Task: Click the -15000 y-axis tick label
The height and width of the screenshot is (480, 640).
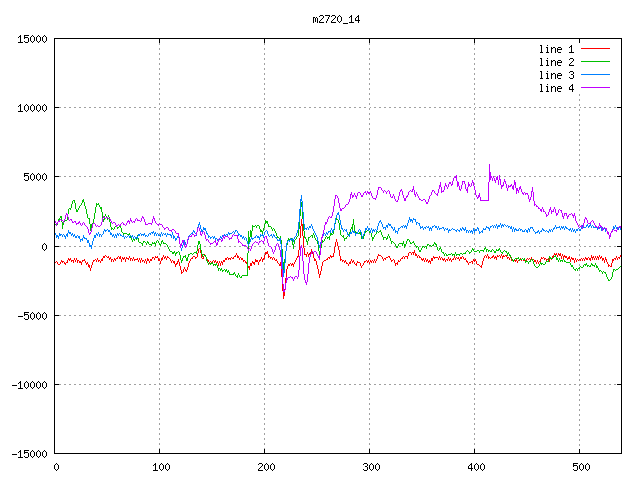Action: [x=29, y=453]
